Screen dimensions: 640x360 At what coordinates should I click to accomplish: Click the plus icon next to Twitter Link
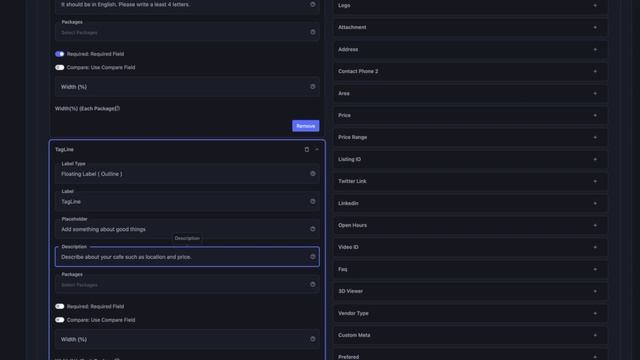click(595, 181)
